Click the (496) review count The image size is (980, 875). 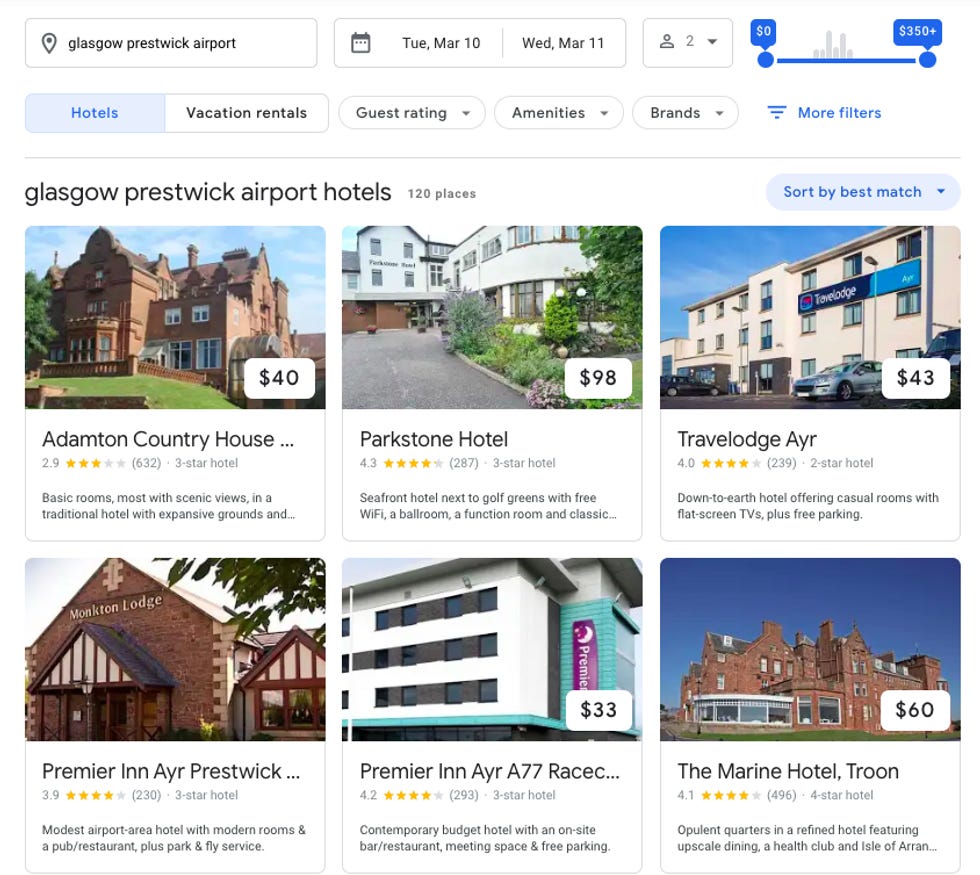782,795
